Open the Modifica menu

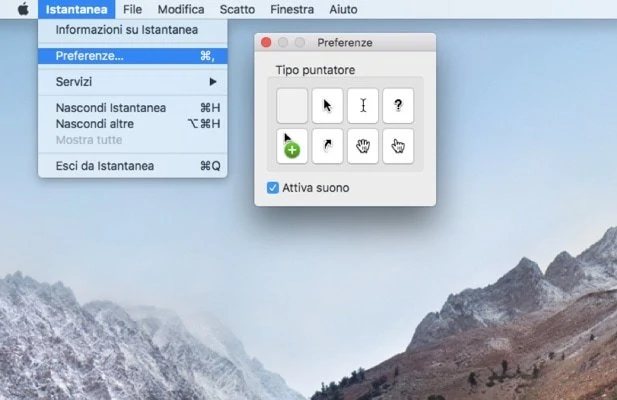coord(181,9)
